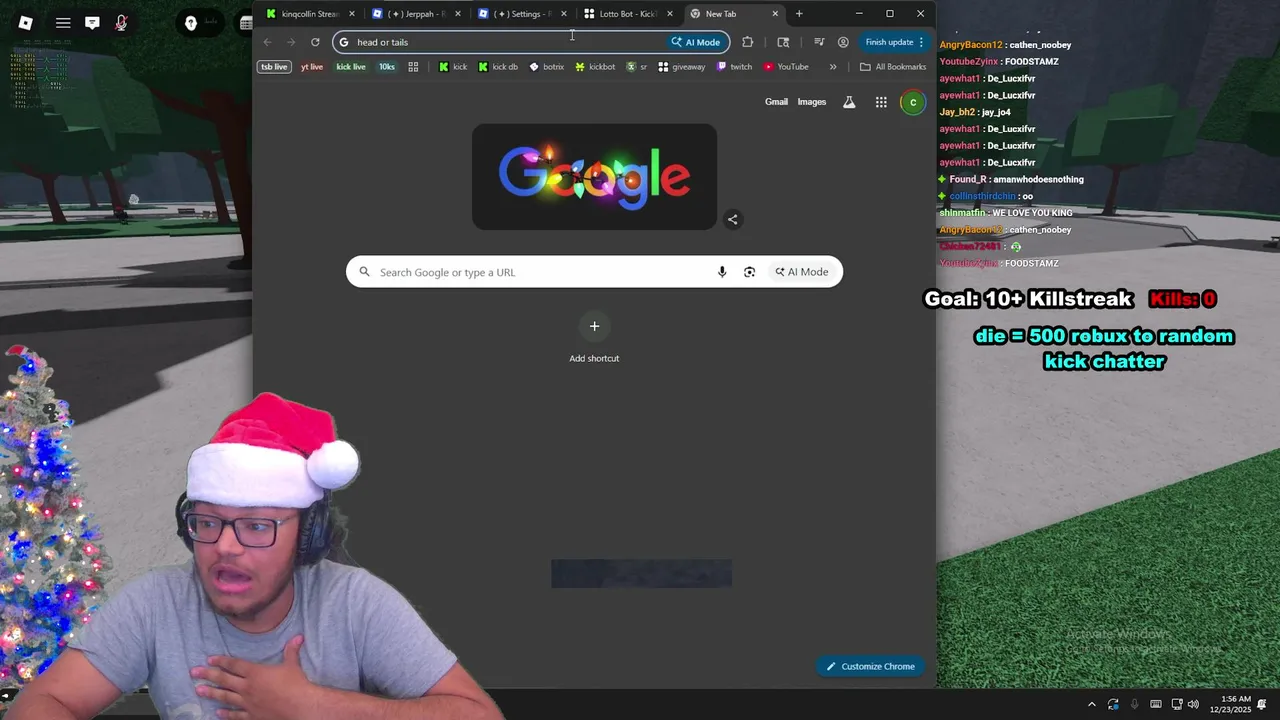Open the botrix bookmark
1280x720 pixels.
coord(547,67)
